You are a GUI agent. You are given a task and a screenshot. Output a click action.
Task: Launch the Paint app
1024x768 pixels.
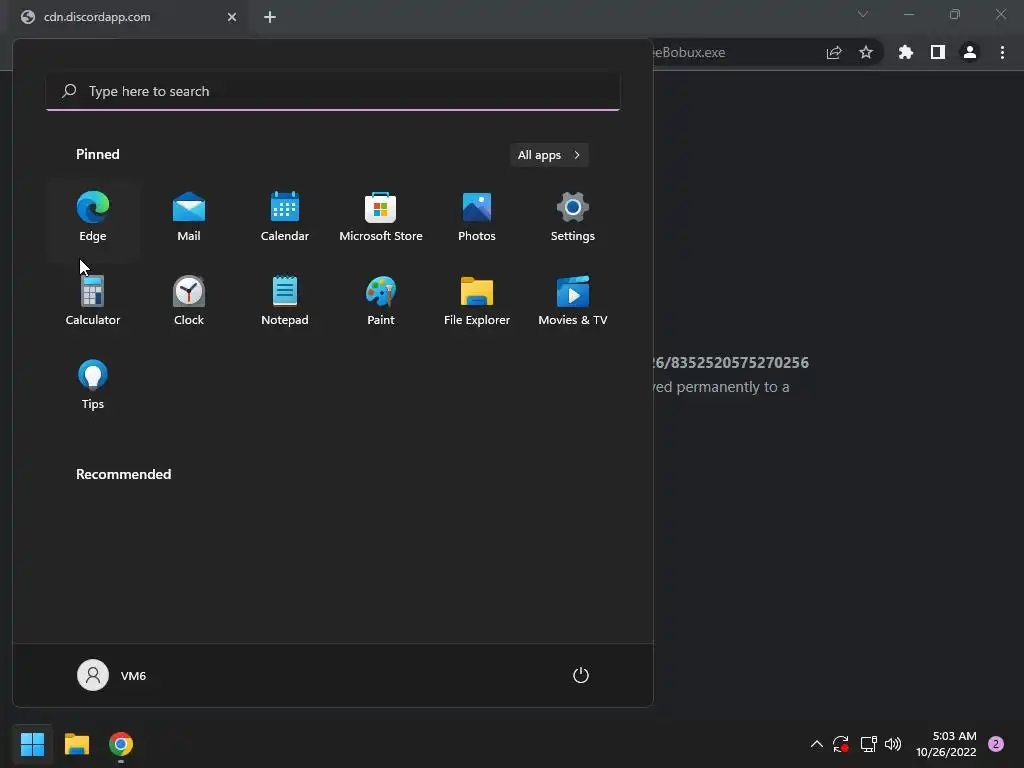pos(381,302)
